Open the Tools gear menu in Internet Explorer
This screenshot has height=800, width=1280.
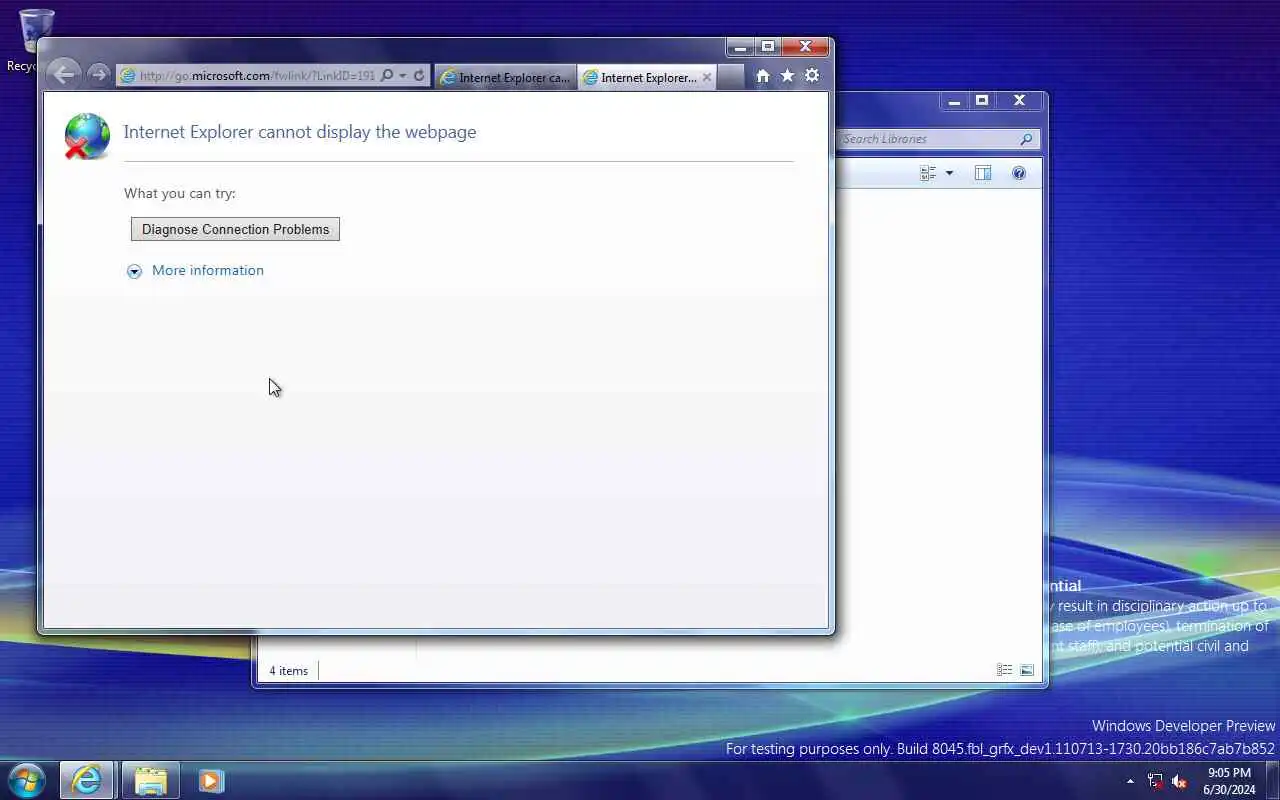[812, 76]
